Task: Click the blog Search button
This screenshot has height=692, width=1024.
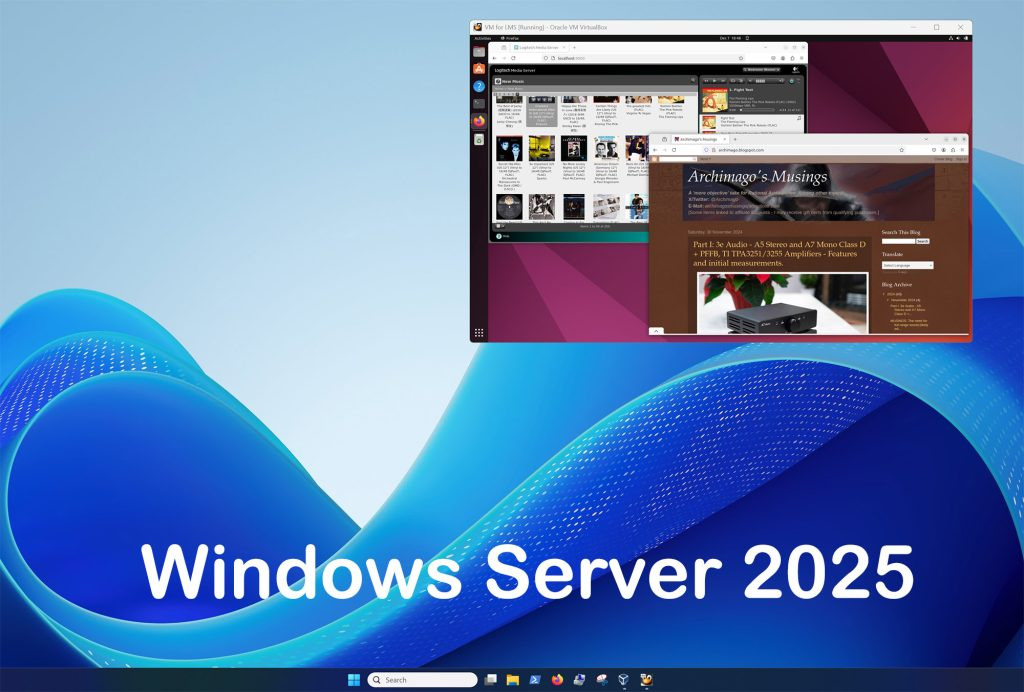Action: [x=922, y=241]
